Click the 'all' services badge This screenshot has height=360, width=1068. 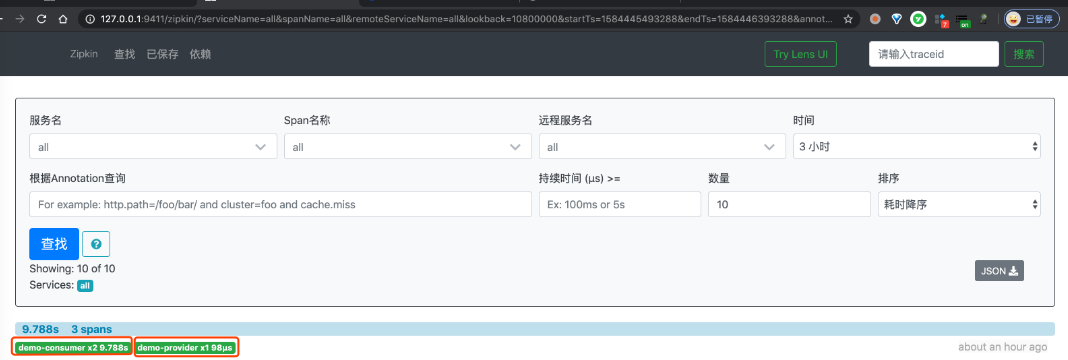85,286
